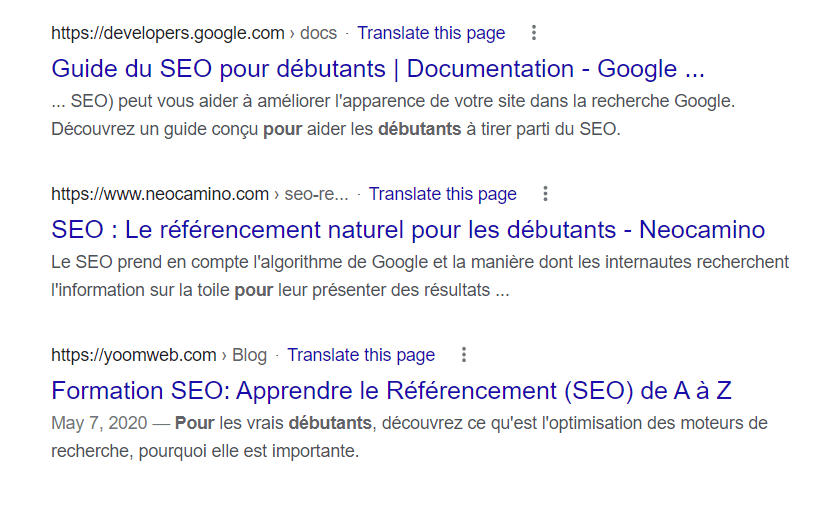Image resolution: width=829 pixels, height=516 pixels.
Task: Click the https://yoomweb.com URL text
Action: click(134, 355)
